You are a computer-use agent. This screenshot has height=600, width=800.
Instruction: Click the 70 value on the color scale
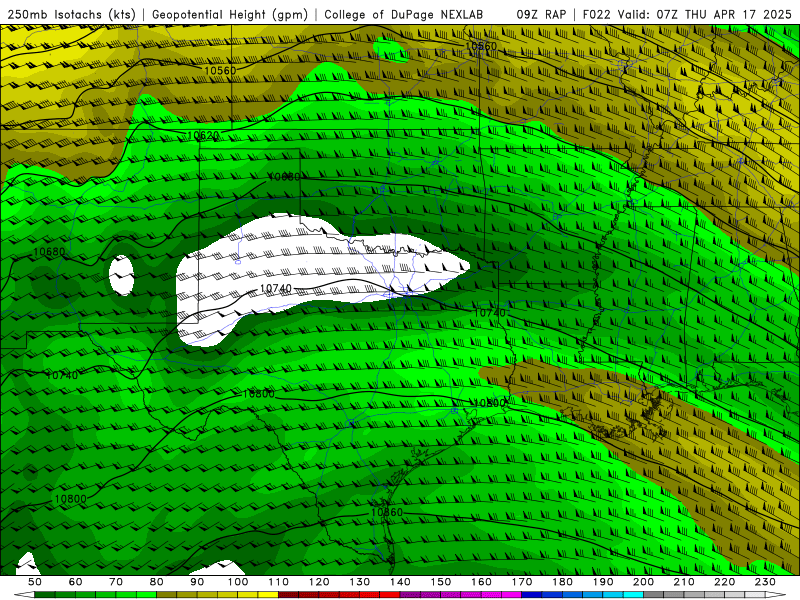116,582
